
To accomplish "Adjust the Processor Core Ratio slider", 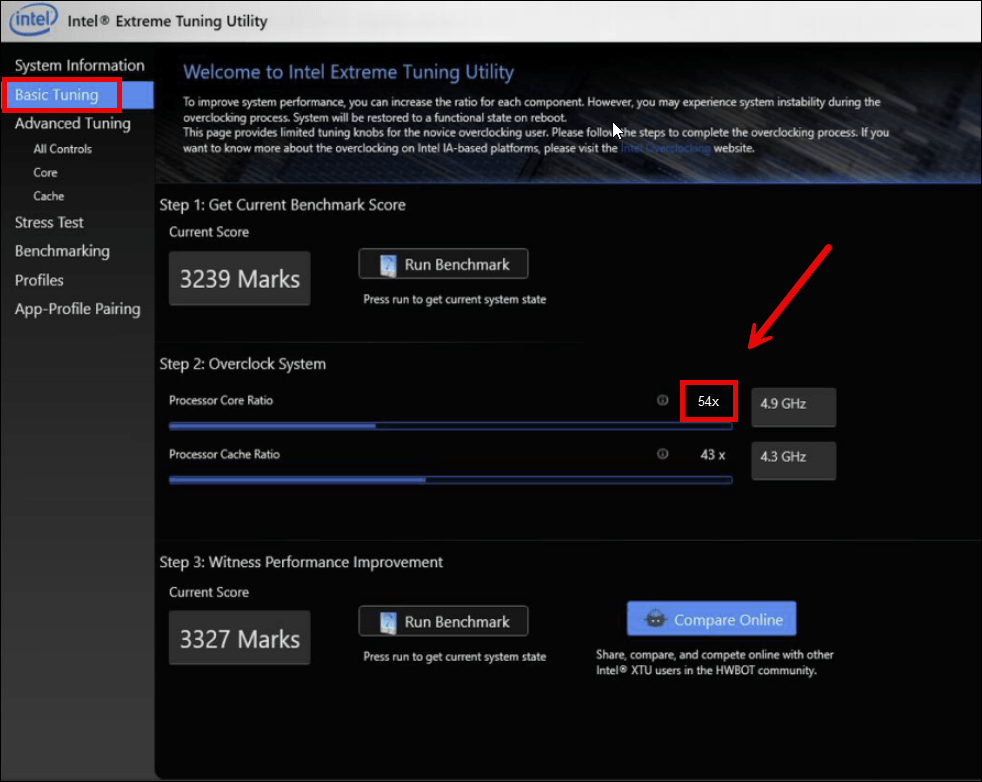I will (x=377, y=424).
